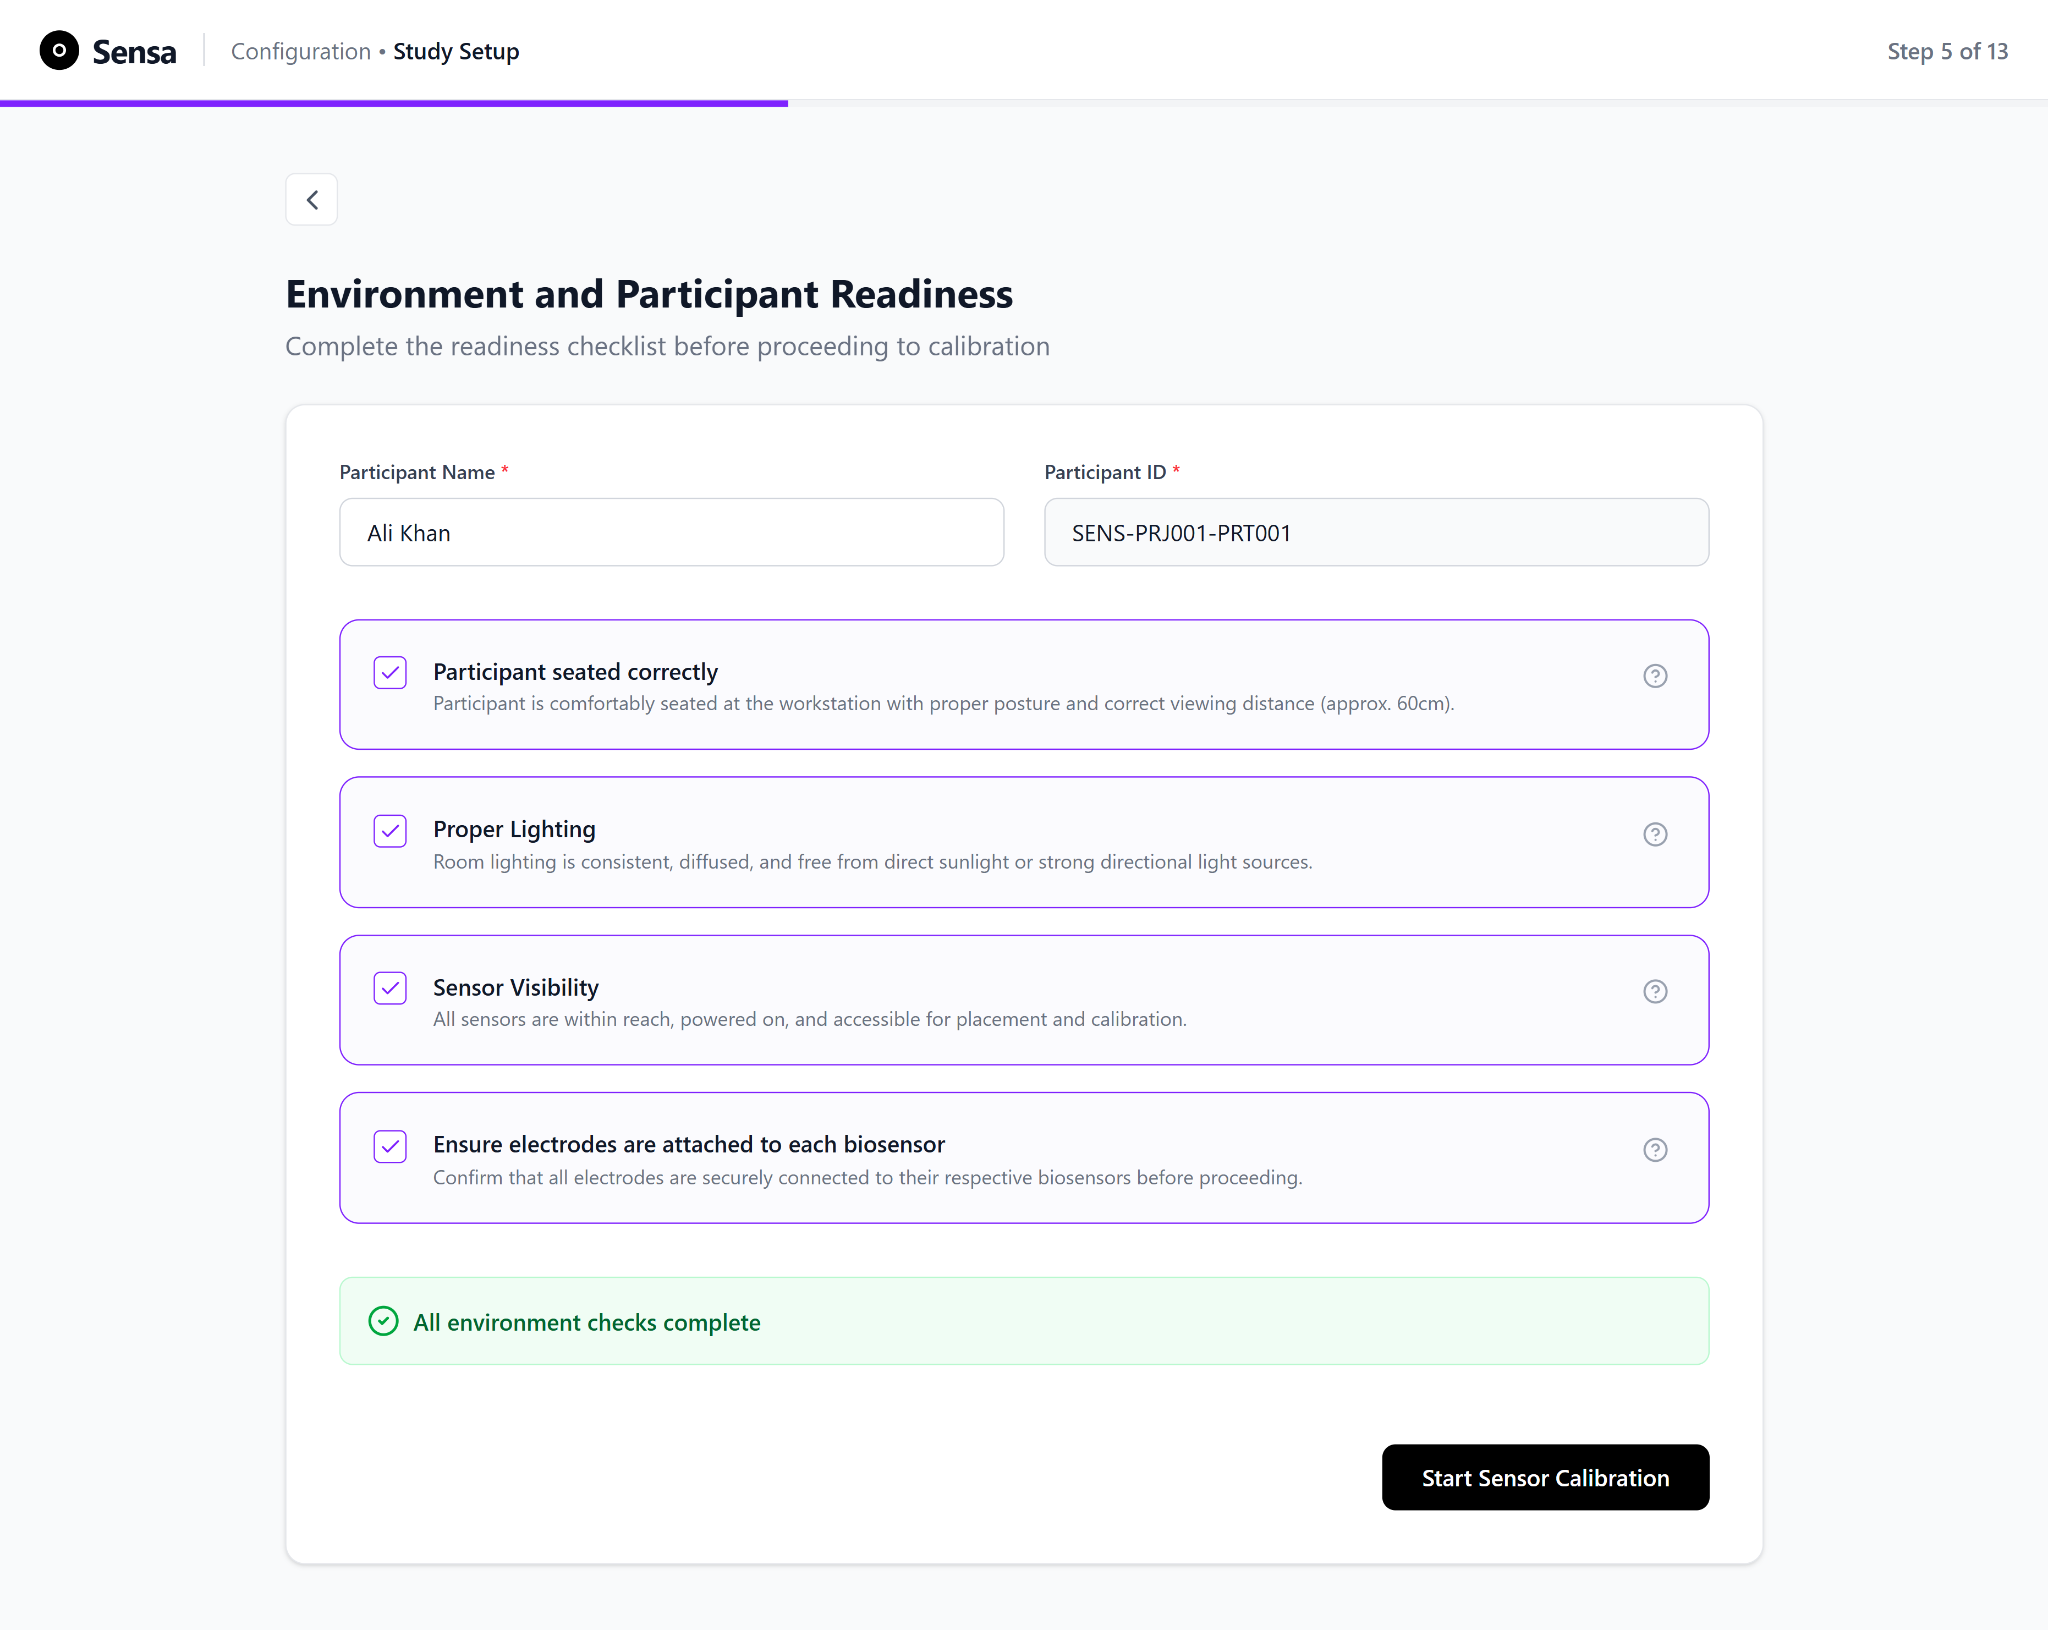Click the green checks complete icon
The height and width of the screenshot is (1630, 2048).
(x=384, y=1322)
